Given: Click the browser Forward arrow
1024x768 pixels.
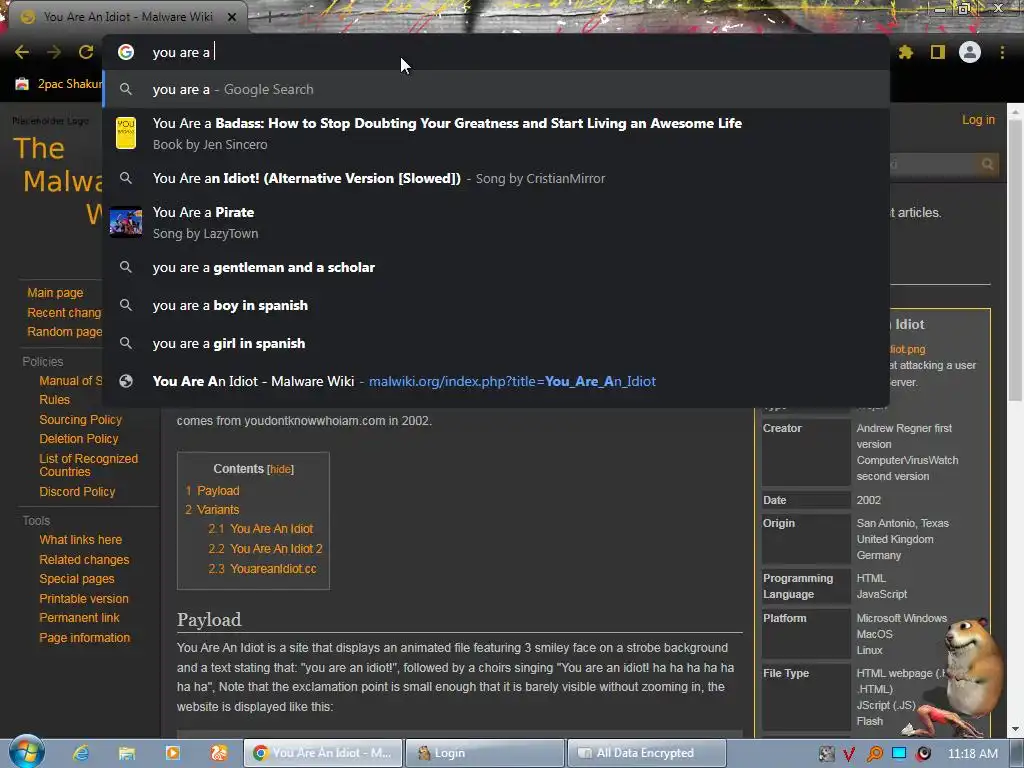Looking at the screenshot, I should (x=54, y=52).
